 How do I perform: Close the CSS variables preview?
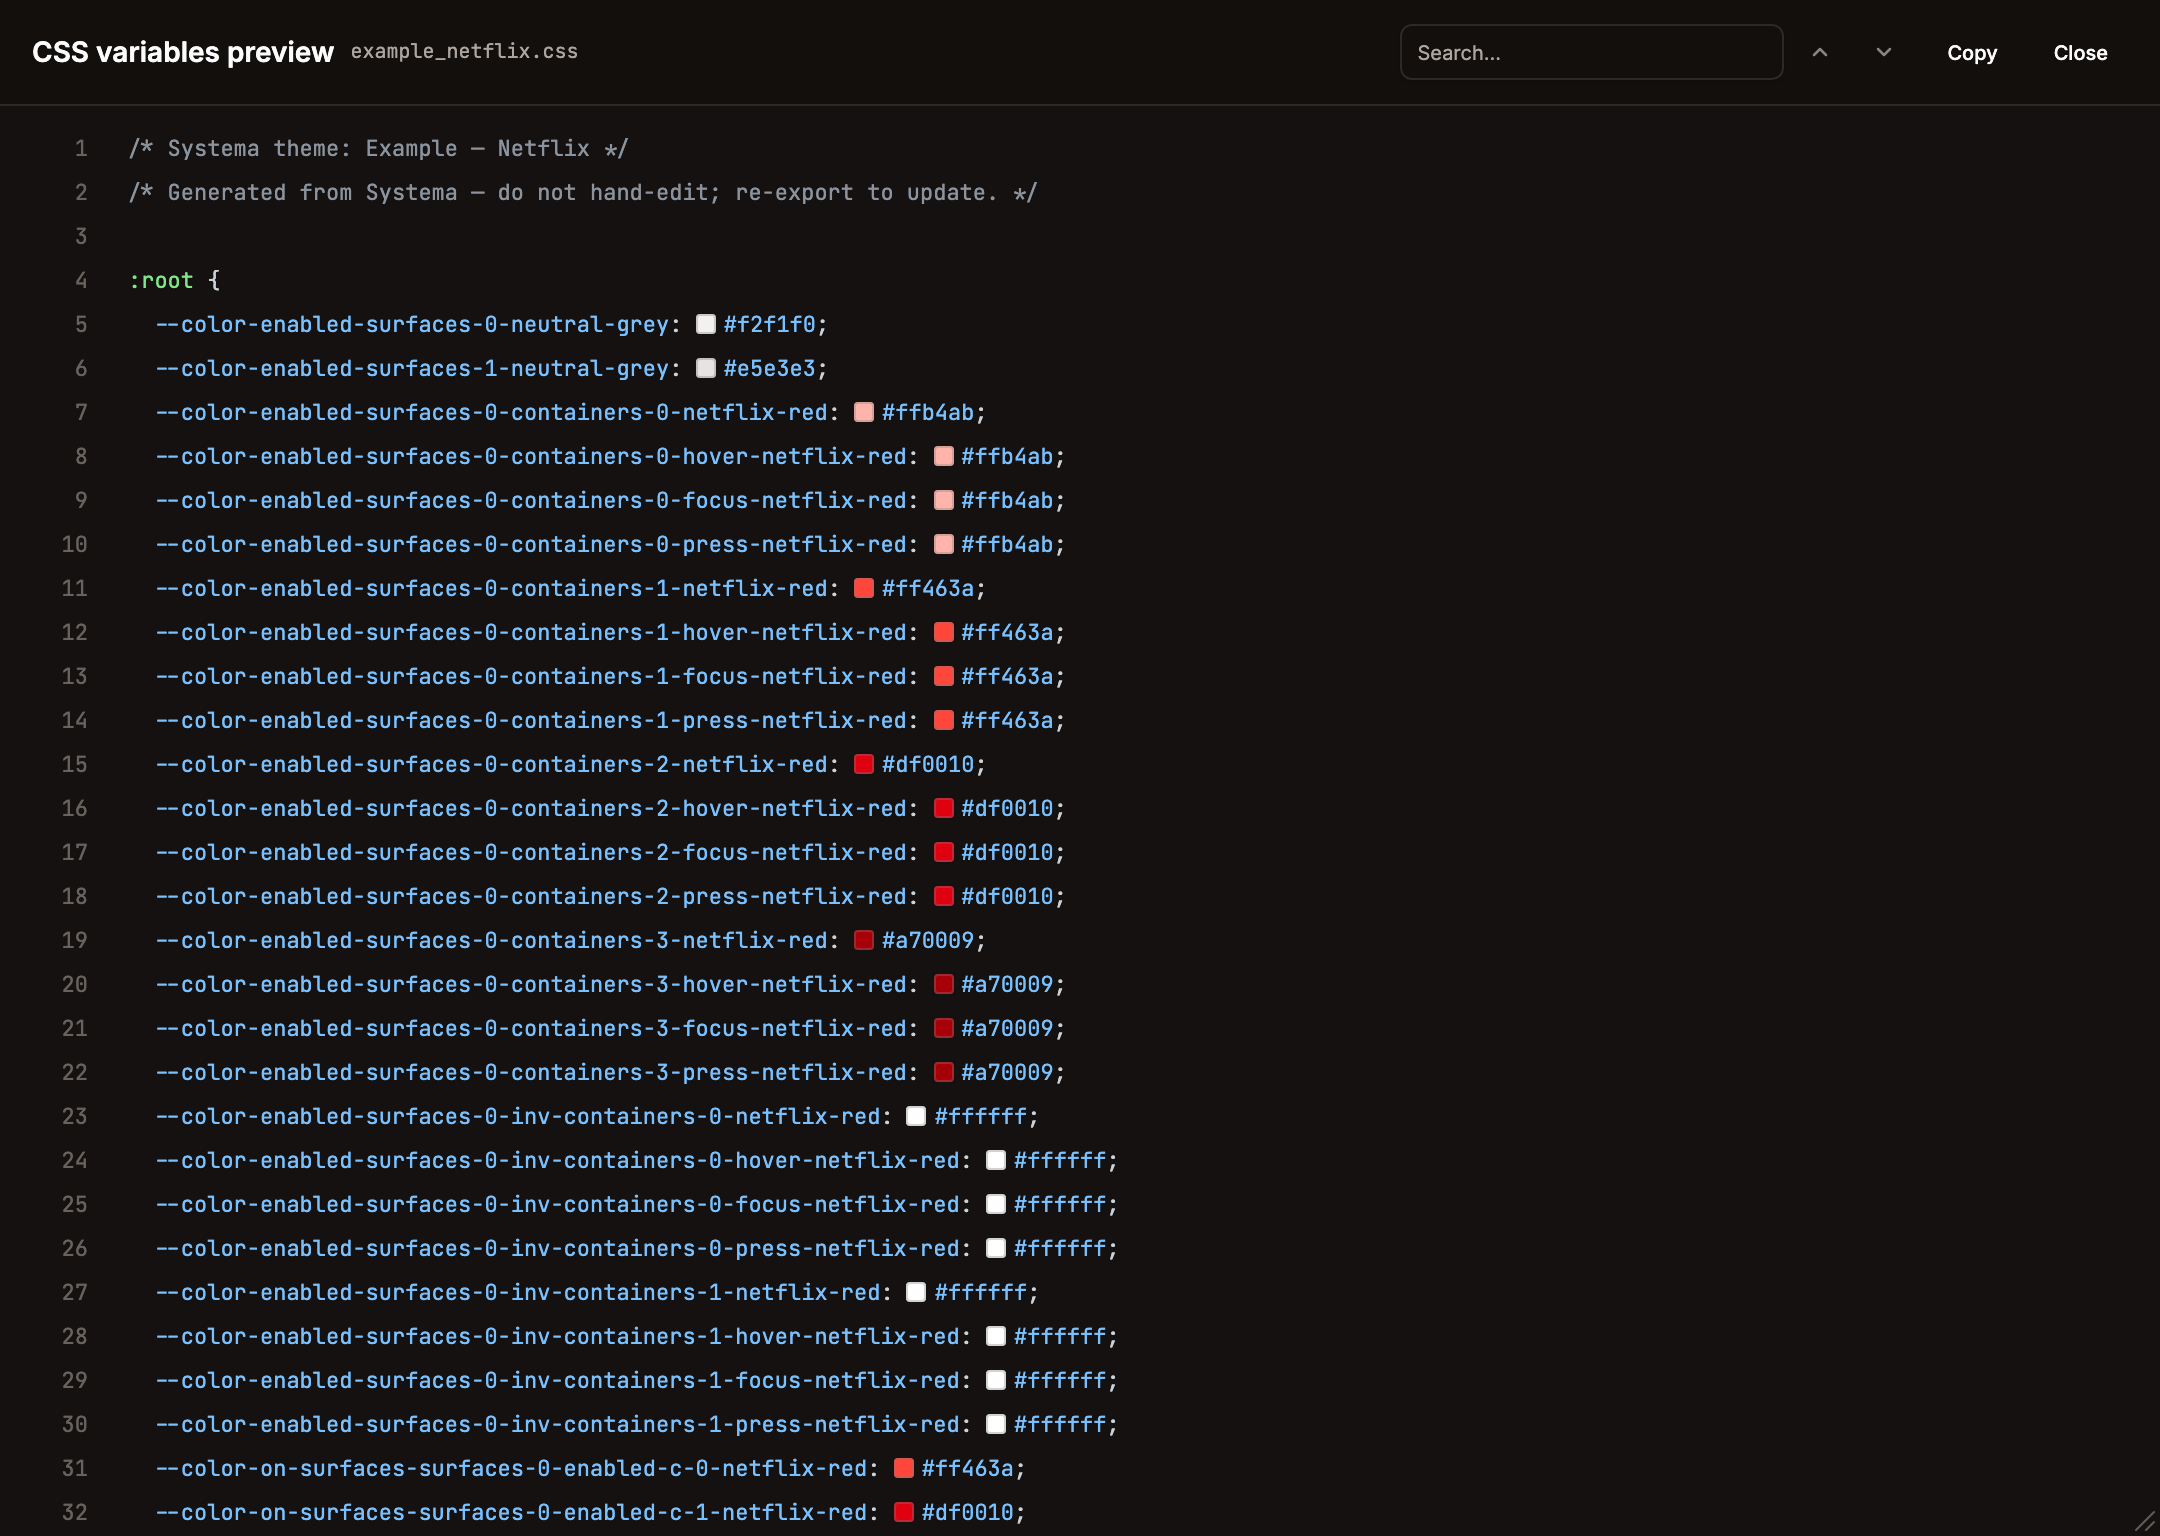(2080, 53)
